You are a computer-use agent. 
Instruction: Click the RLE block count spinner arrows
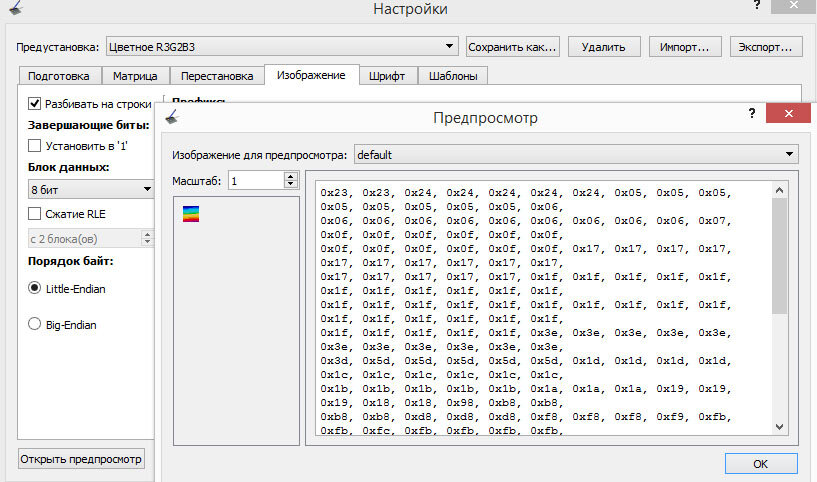(147, 239)
